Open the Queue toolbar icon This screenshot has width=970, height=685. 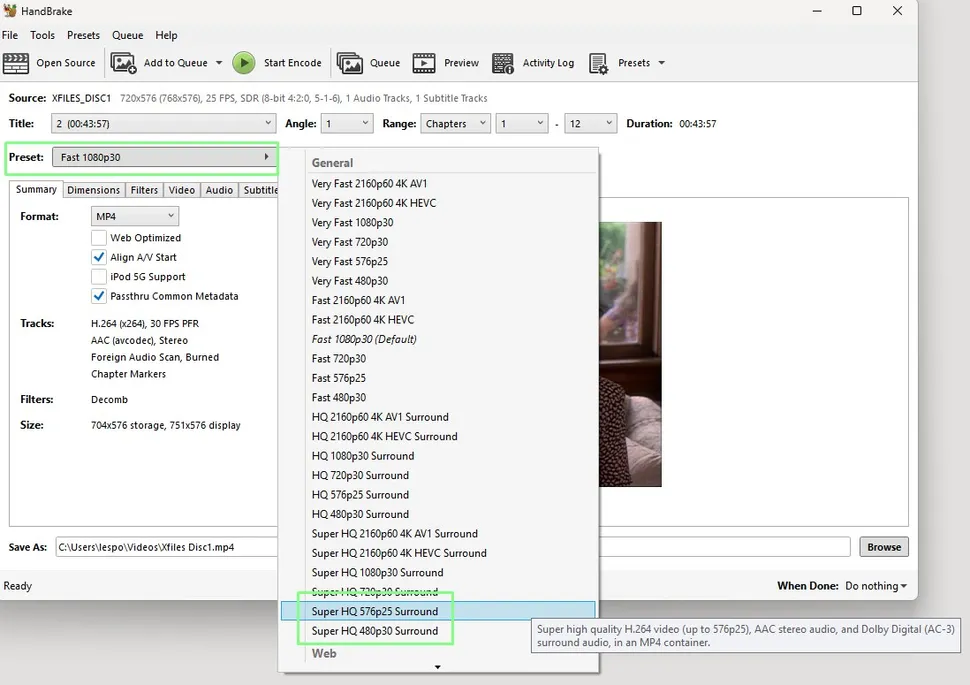[x=350, y=63]
